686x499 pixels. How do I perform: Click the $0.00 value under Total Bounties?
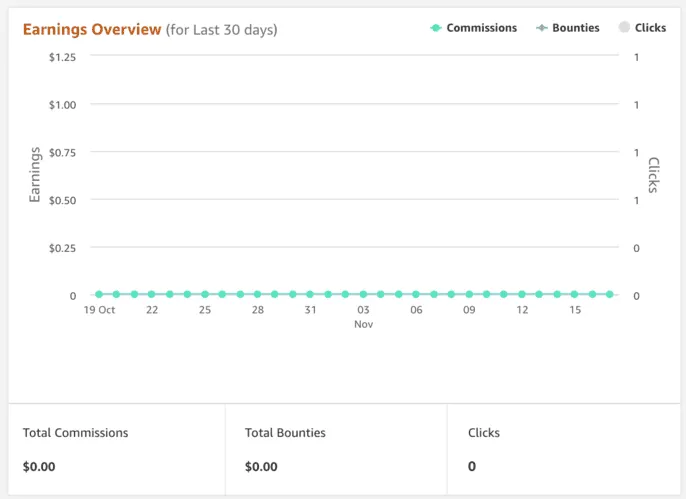click(261, 467)
